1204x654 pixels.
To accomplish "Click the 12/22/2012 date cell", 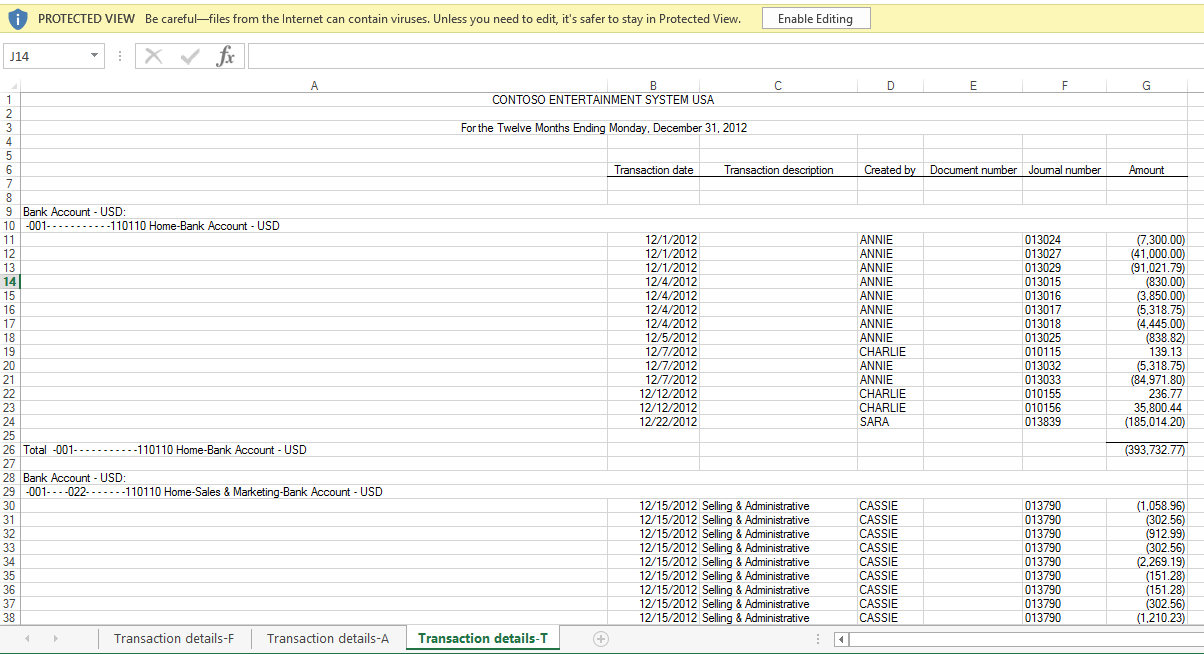I will pos(668,422).
